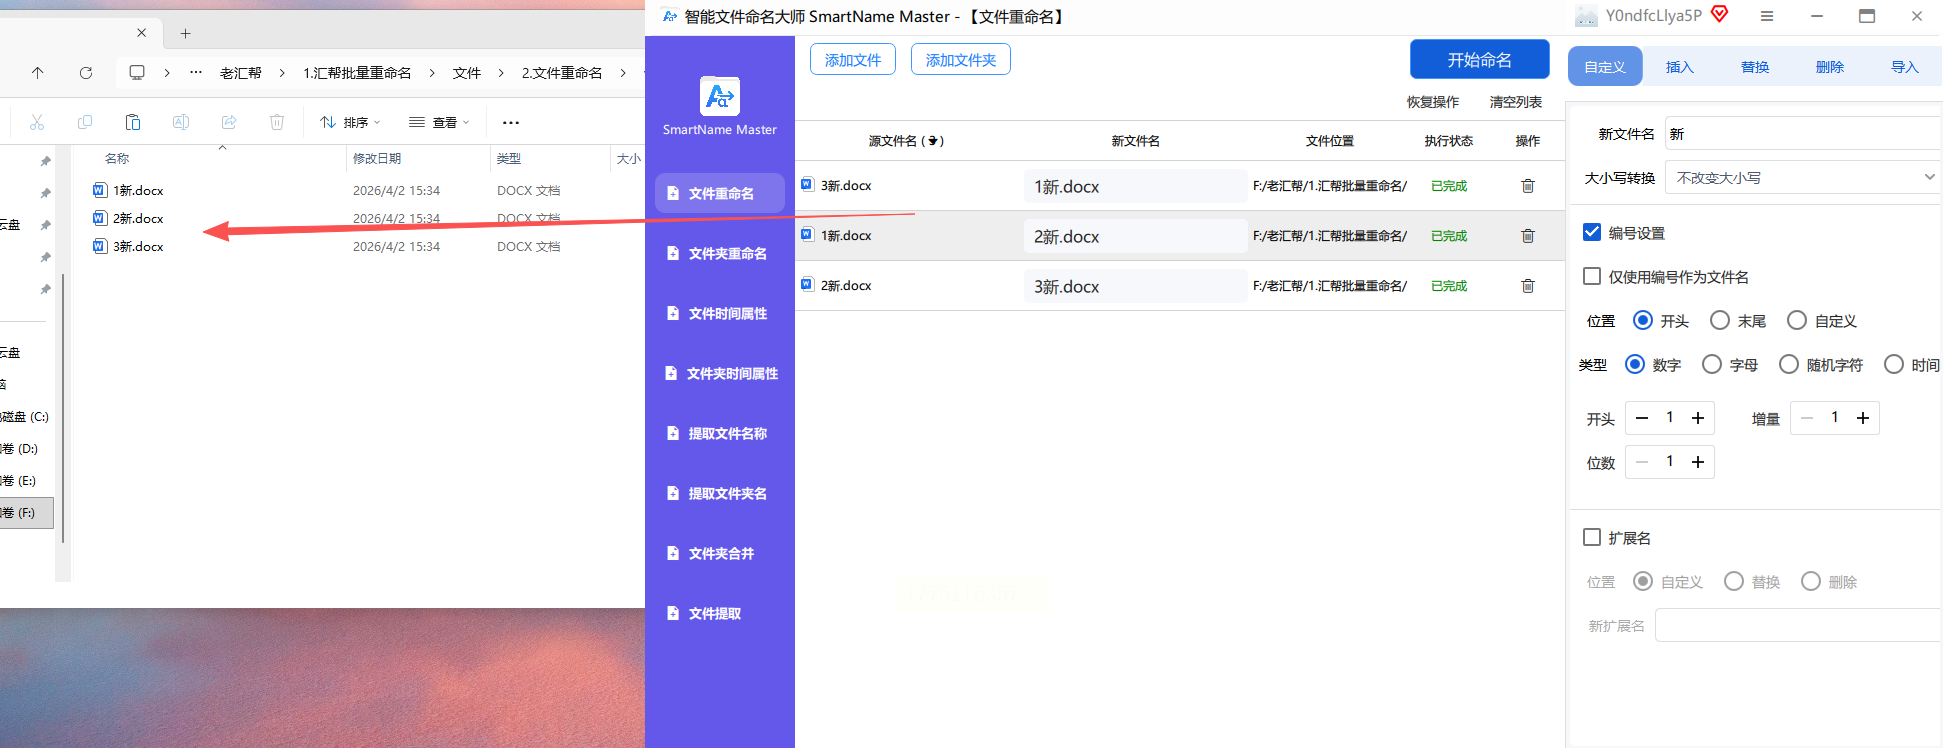Click the refresh icon in File Explorer

coord(86,73)
